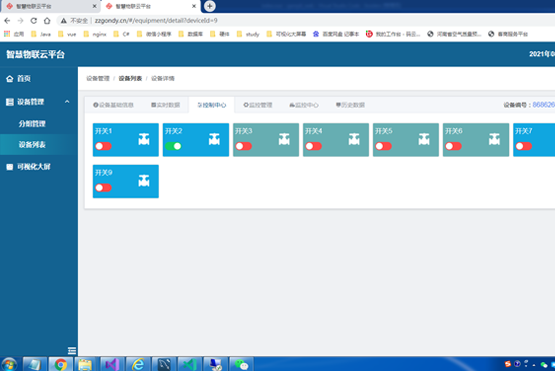Viewport: 555px width, 371px height.
Task: Toggle the 开关5 switch
Action: coord(384,146)
